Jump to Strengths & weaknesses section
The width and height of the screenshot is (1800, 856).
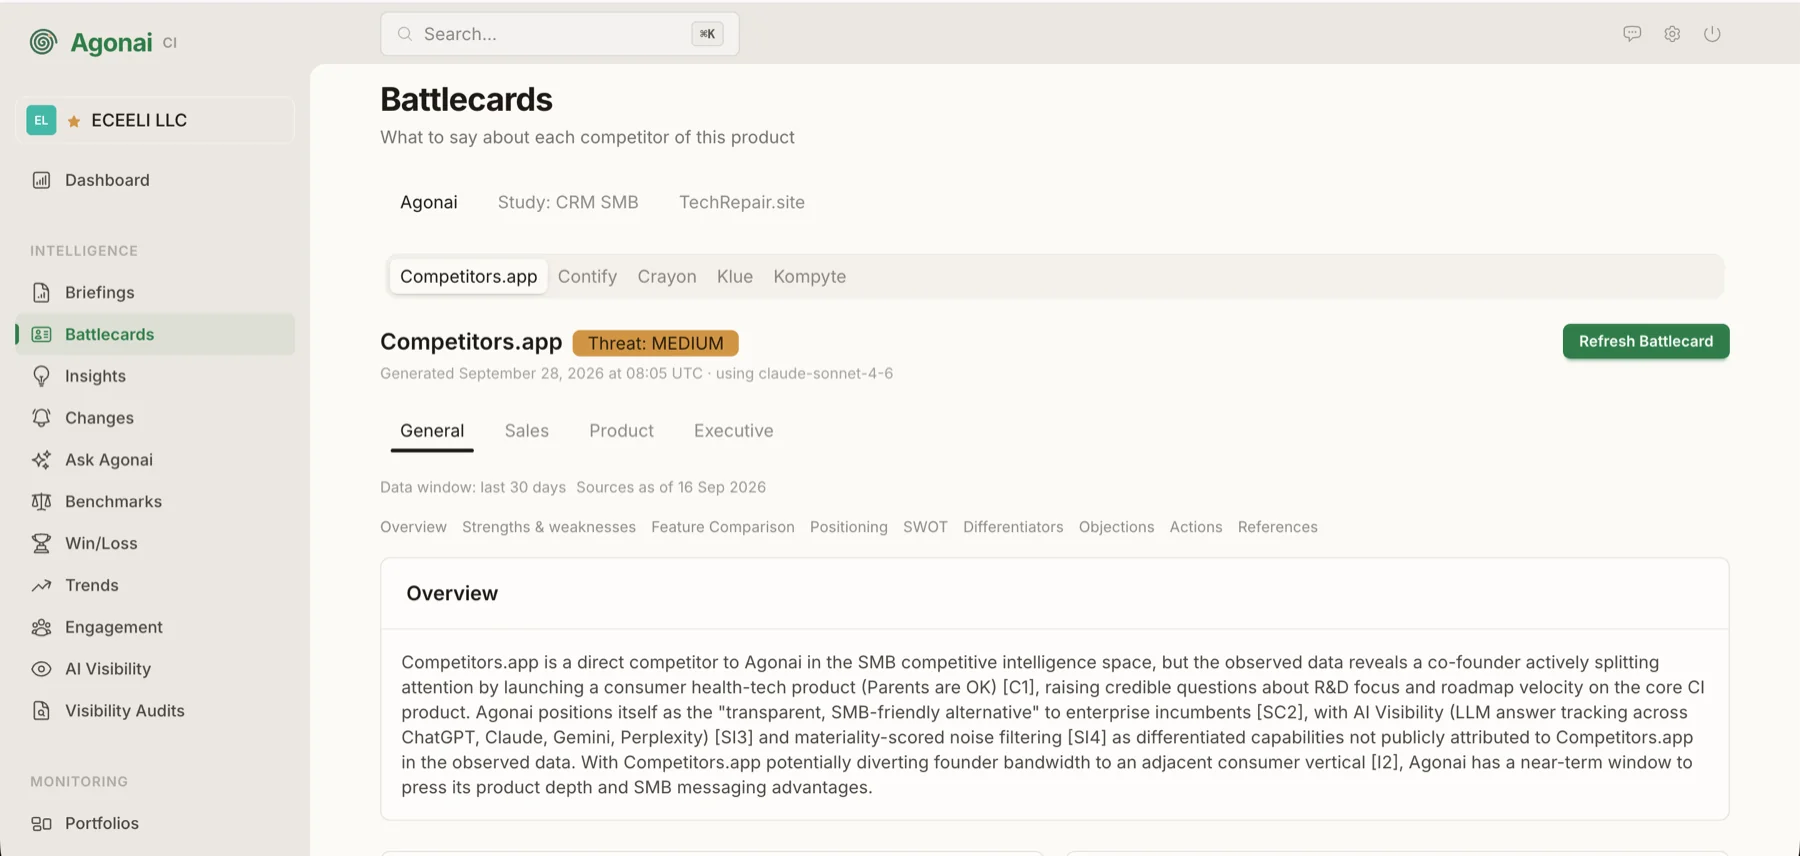549,527
